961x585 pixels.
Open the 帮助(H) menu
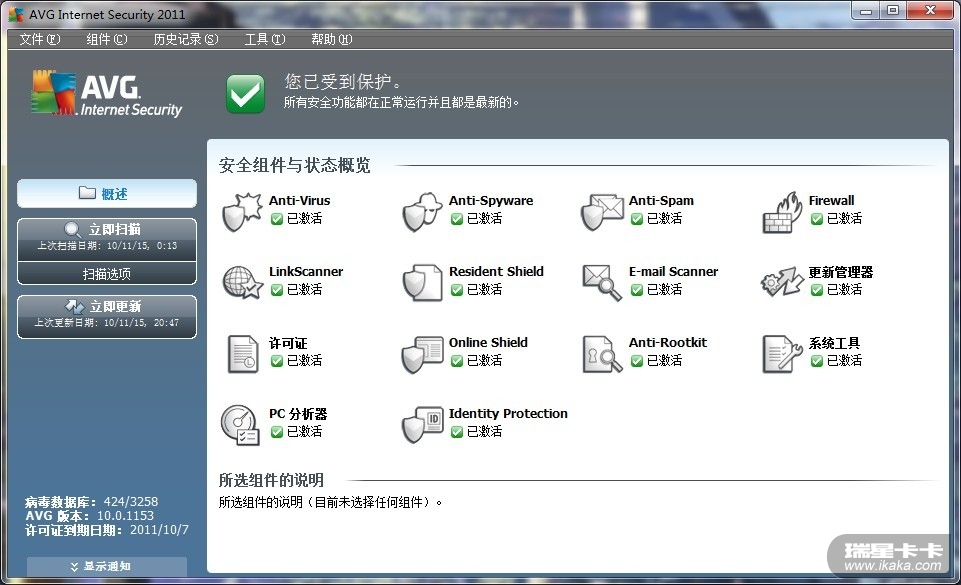(x=332, y=39)
